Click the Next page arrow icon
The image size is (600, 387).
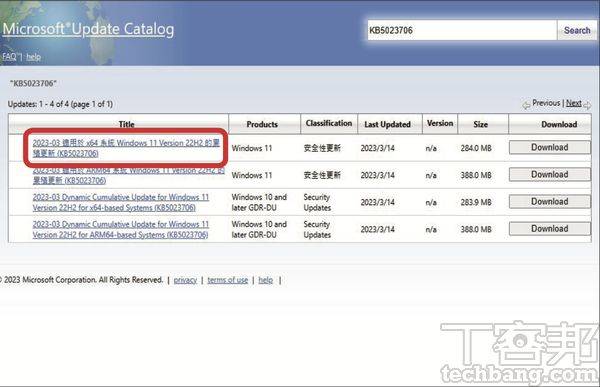(x=587, y=105)
